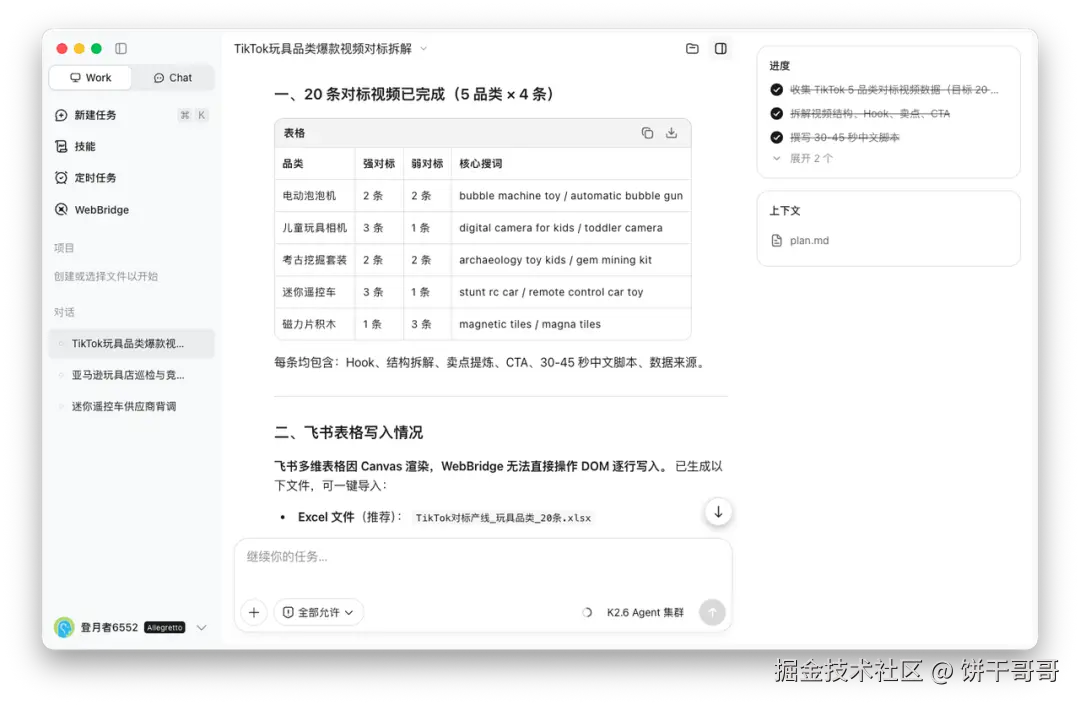
Task: Toggle the second completed progress checkmark
Action: (x=776, y=114)
